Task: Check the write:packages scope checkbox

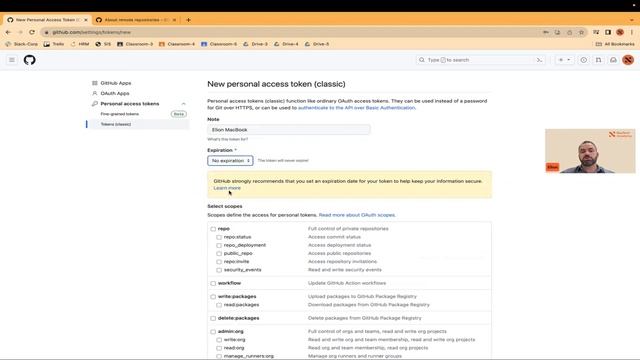Action: pos(213,297)
